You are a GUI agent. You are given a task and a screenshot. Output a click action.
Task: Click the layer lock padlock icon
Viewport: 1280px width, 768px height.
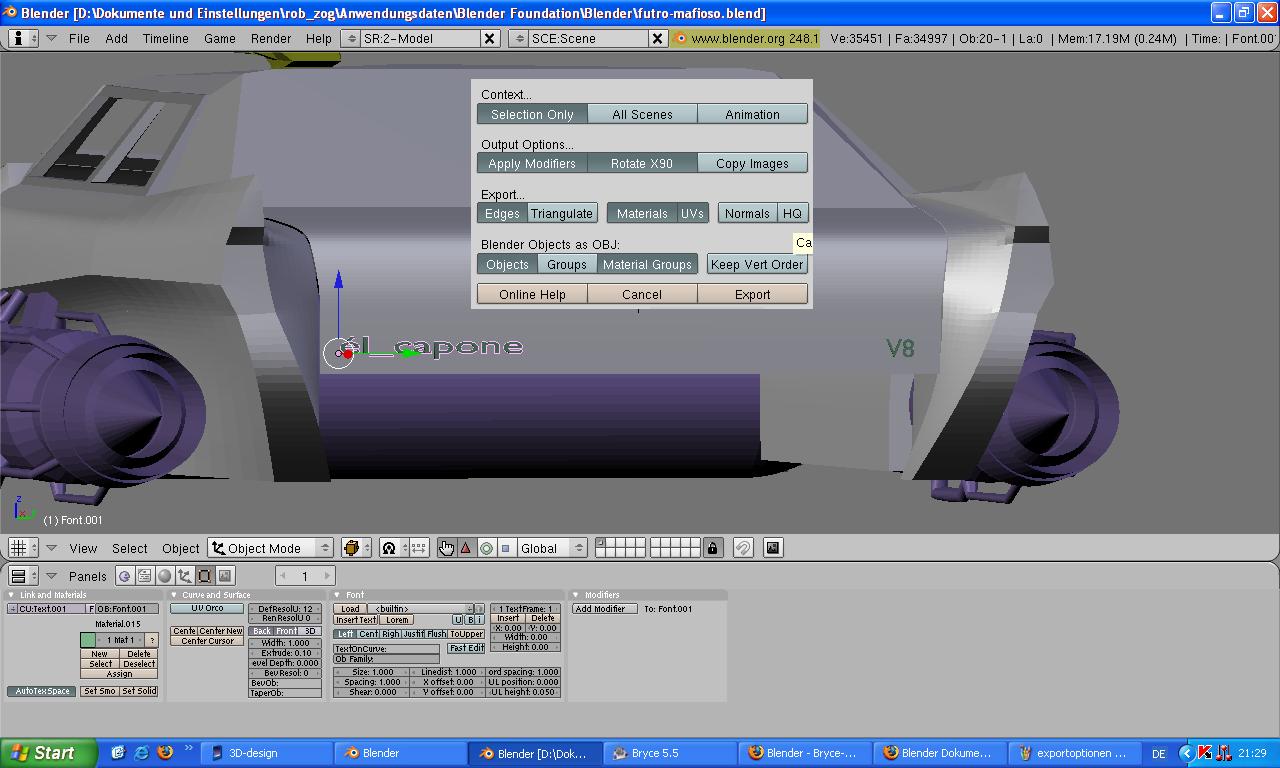coord(712,548)
